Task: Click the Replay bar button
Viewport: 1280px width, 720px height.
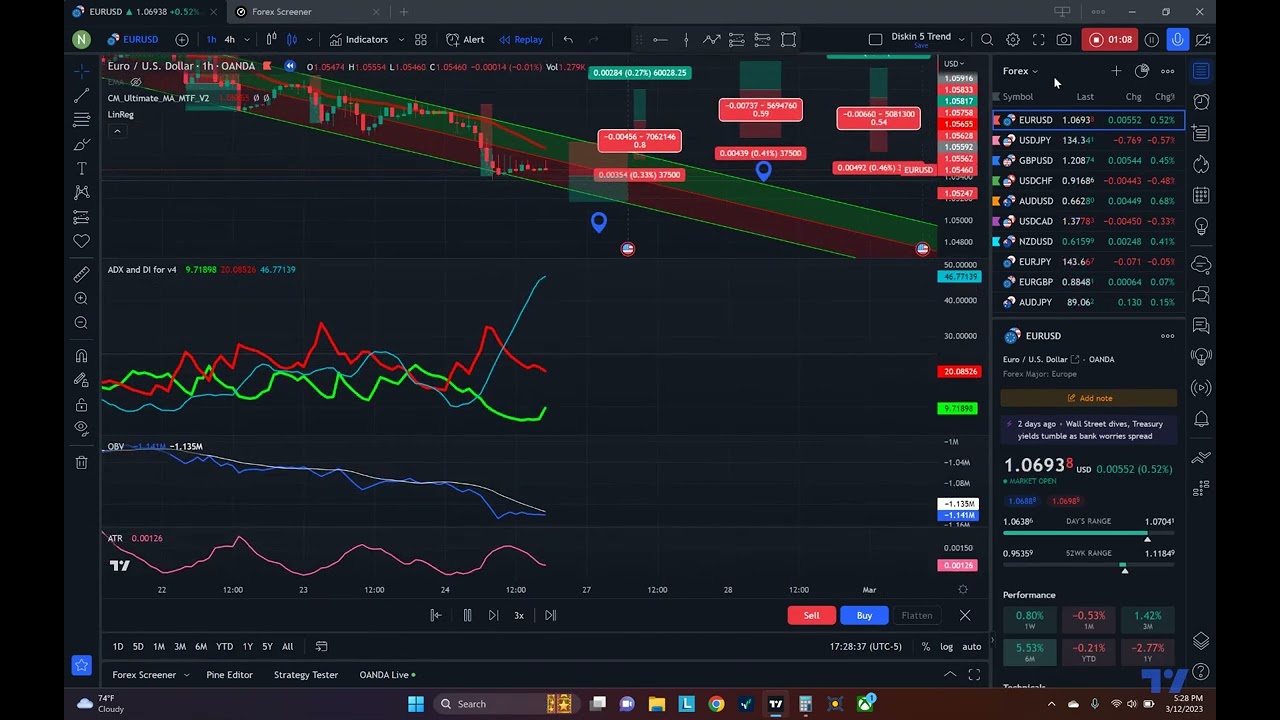Action: pyautogui.click(x=521, y=40)
